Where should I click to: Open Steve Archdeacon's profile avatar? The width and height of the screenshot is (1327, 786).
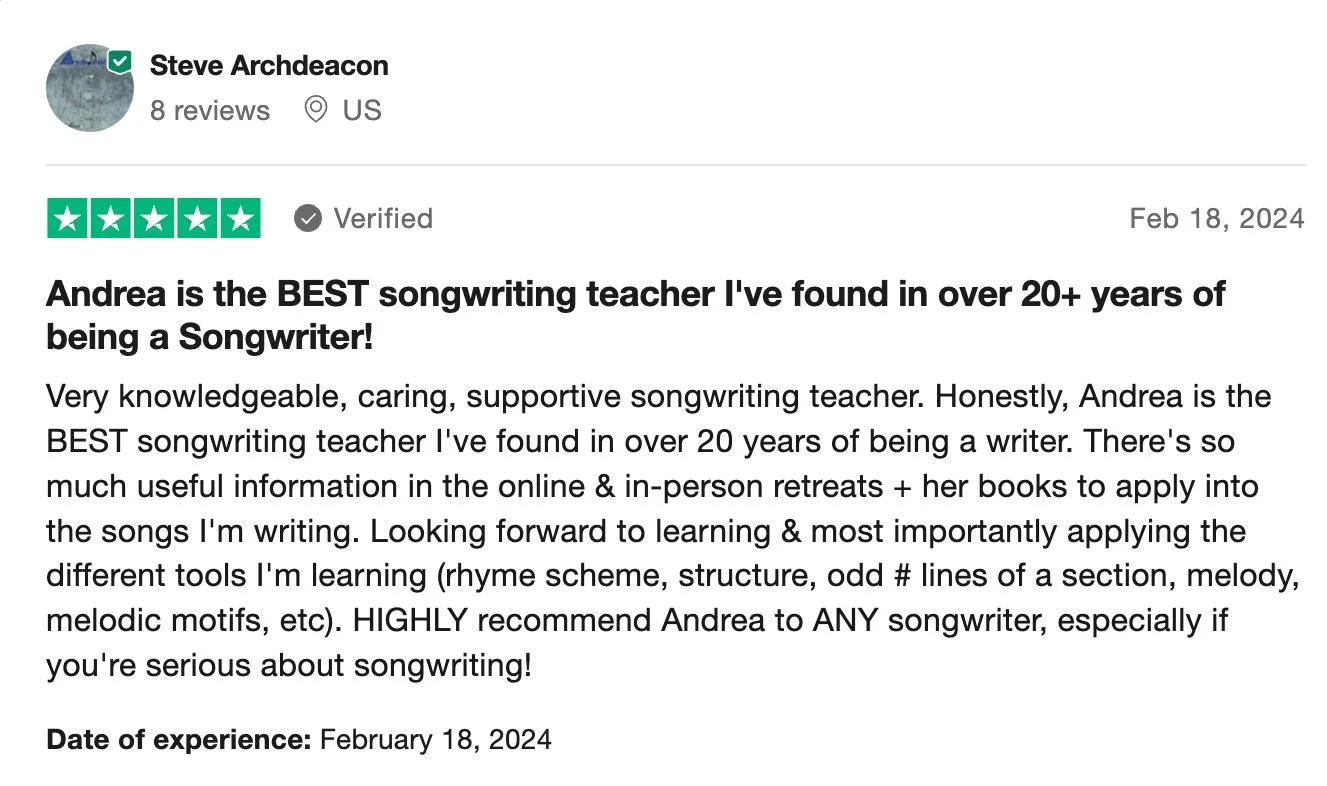(x=90, y=88)
